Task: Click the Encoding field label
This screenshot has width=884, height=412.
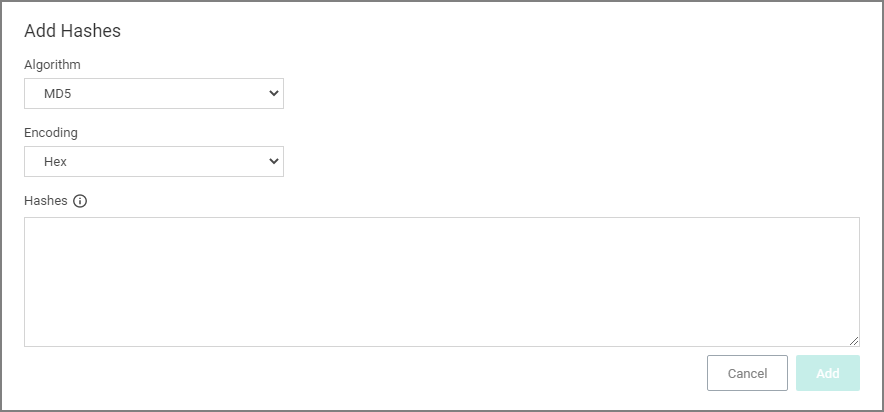Action: pos(51,133)
